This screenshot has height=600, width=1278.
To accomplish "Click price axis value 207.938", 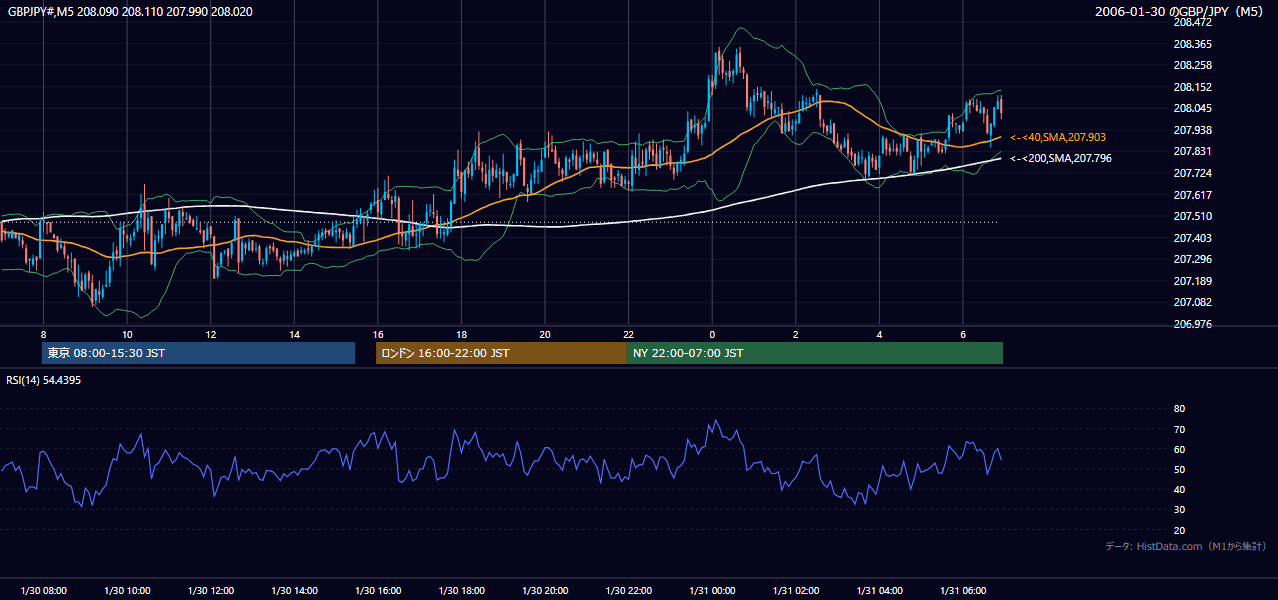I will (x=1193, y=130).
